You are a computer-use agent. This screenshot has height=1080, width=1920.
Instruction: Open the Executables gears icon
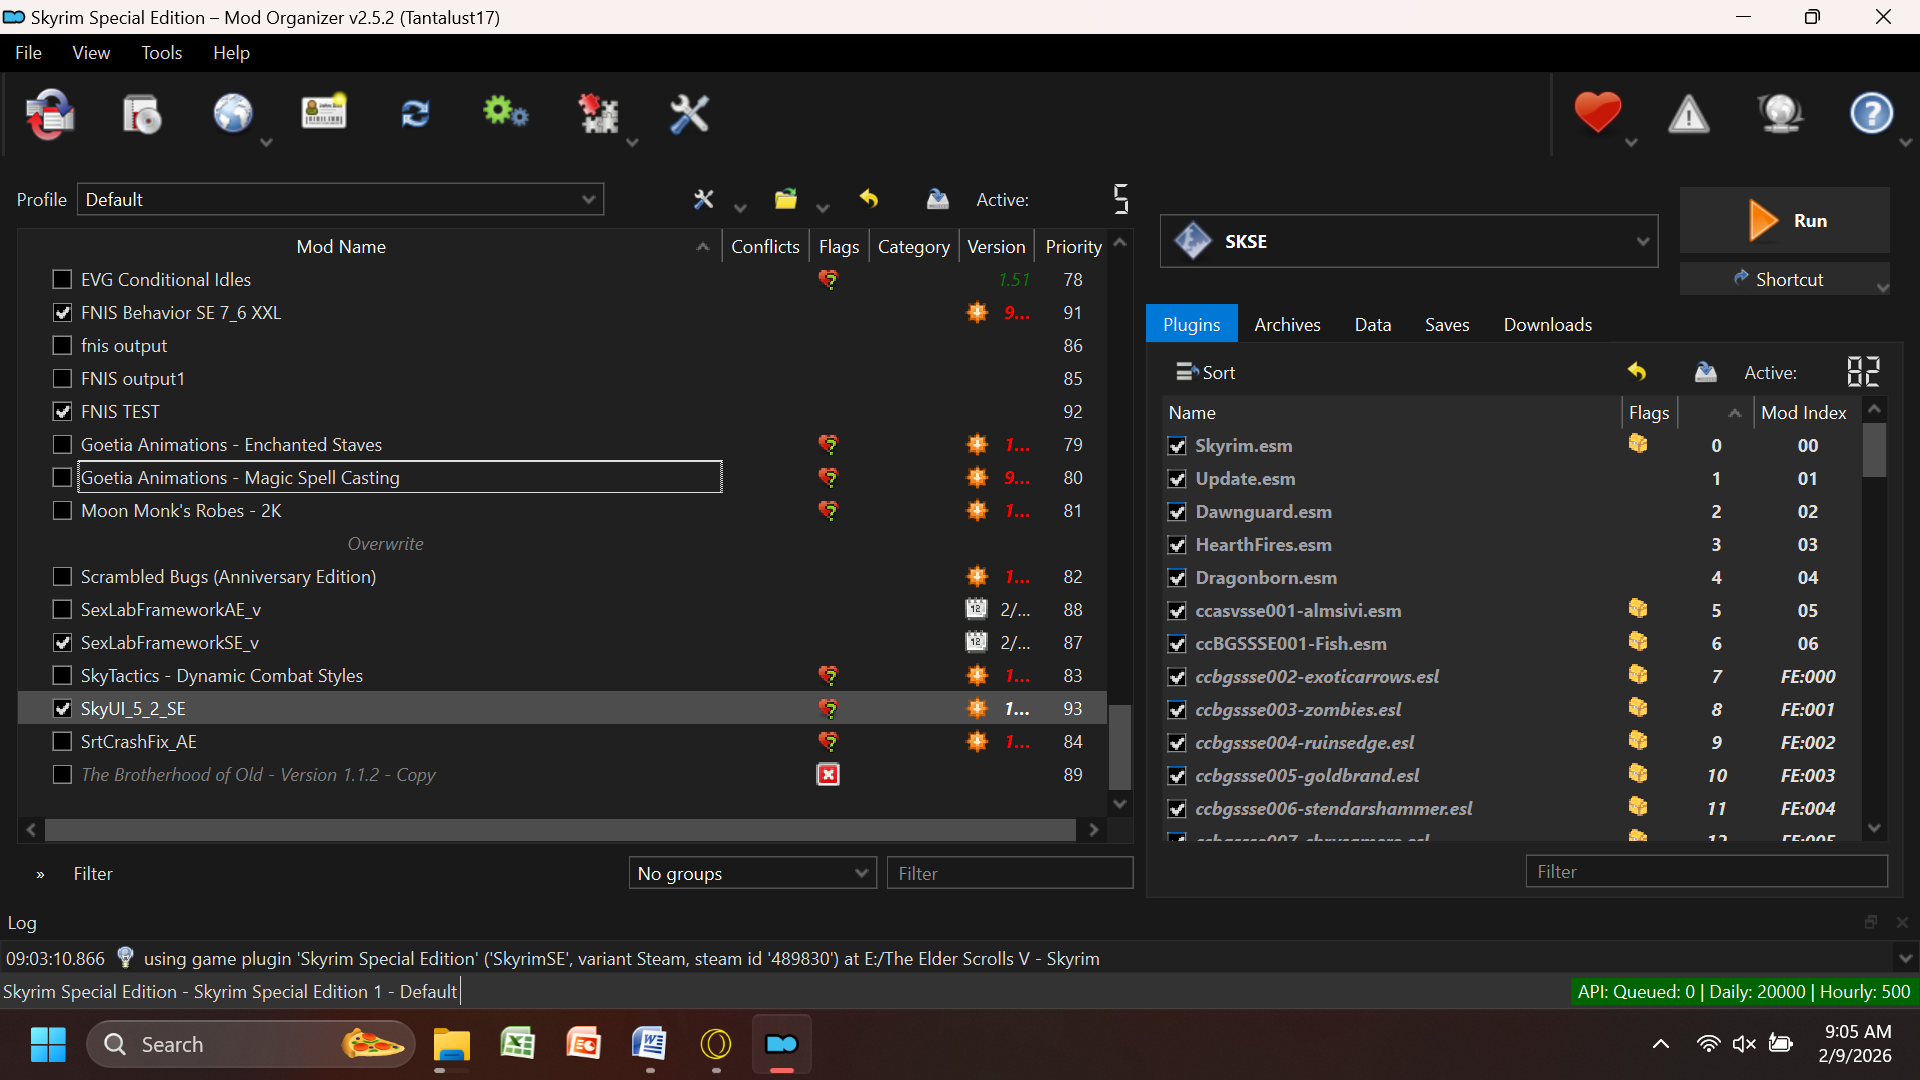tap(505, 112)
